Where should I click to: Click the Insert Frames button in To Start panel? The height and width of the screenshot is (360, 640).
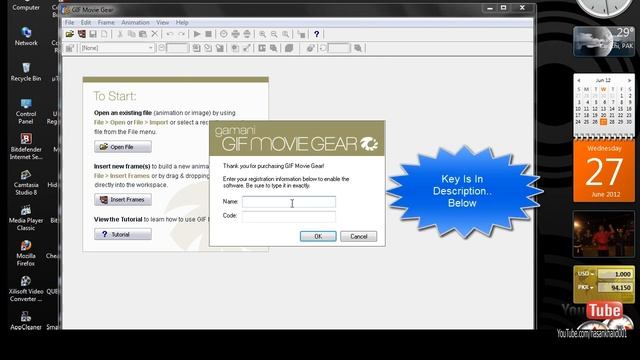point(123,200)
